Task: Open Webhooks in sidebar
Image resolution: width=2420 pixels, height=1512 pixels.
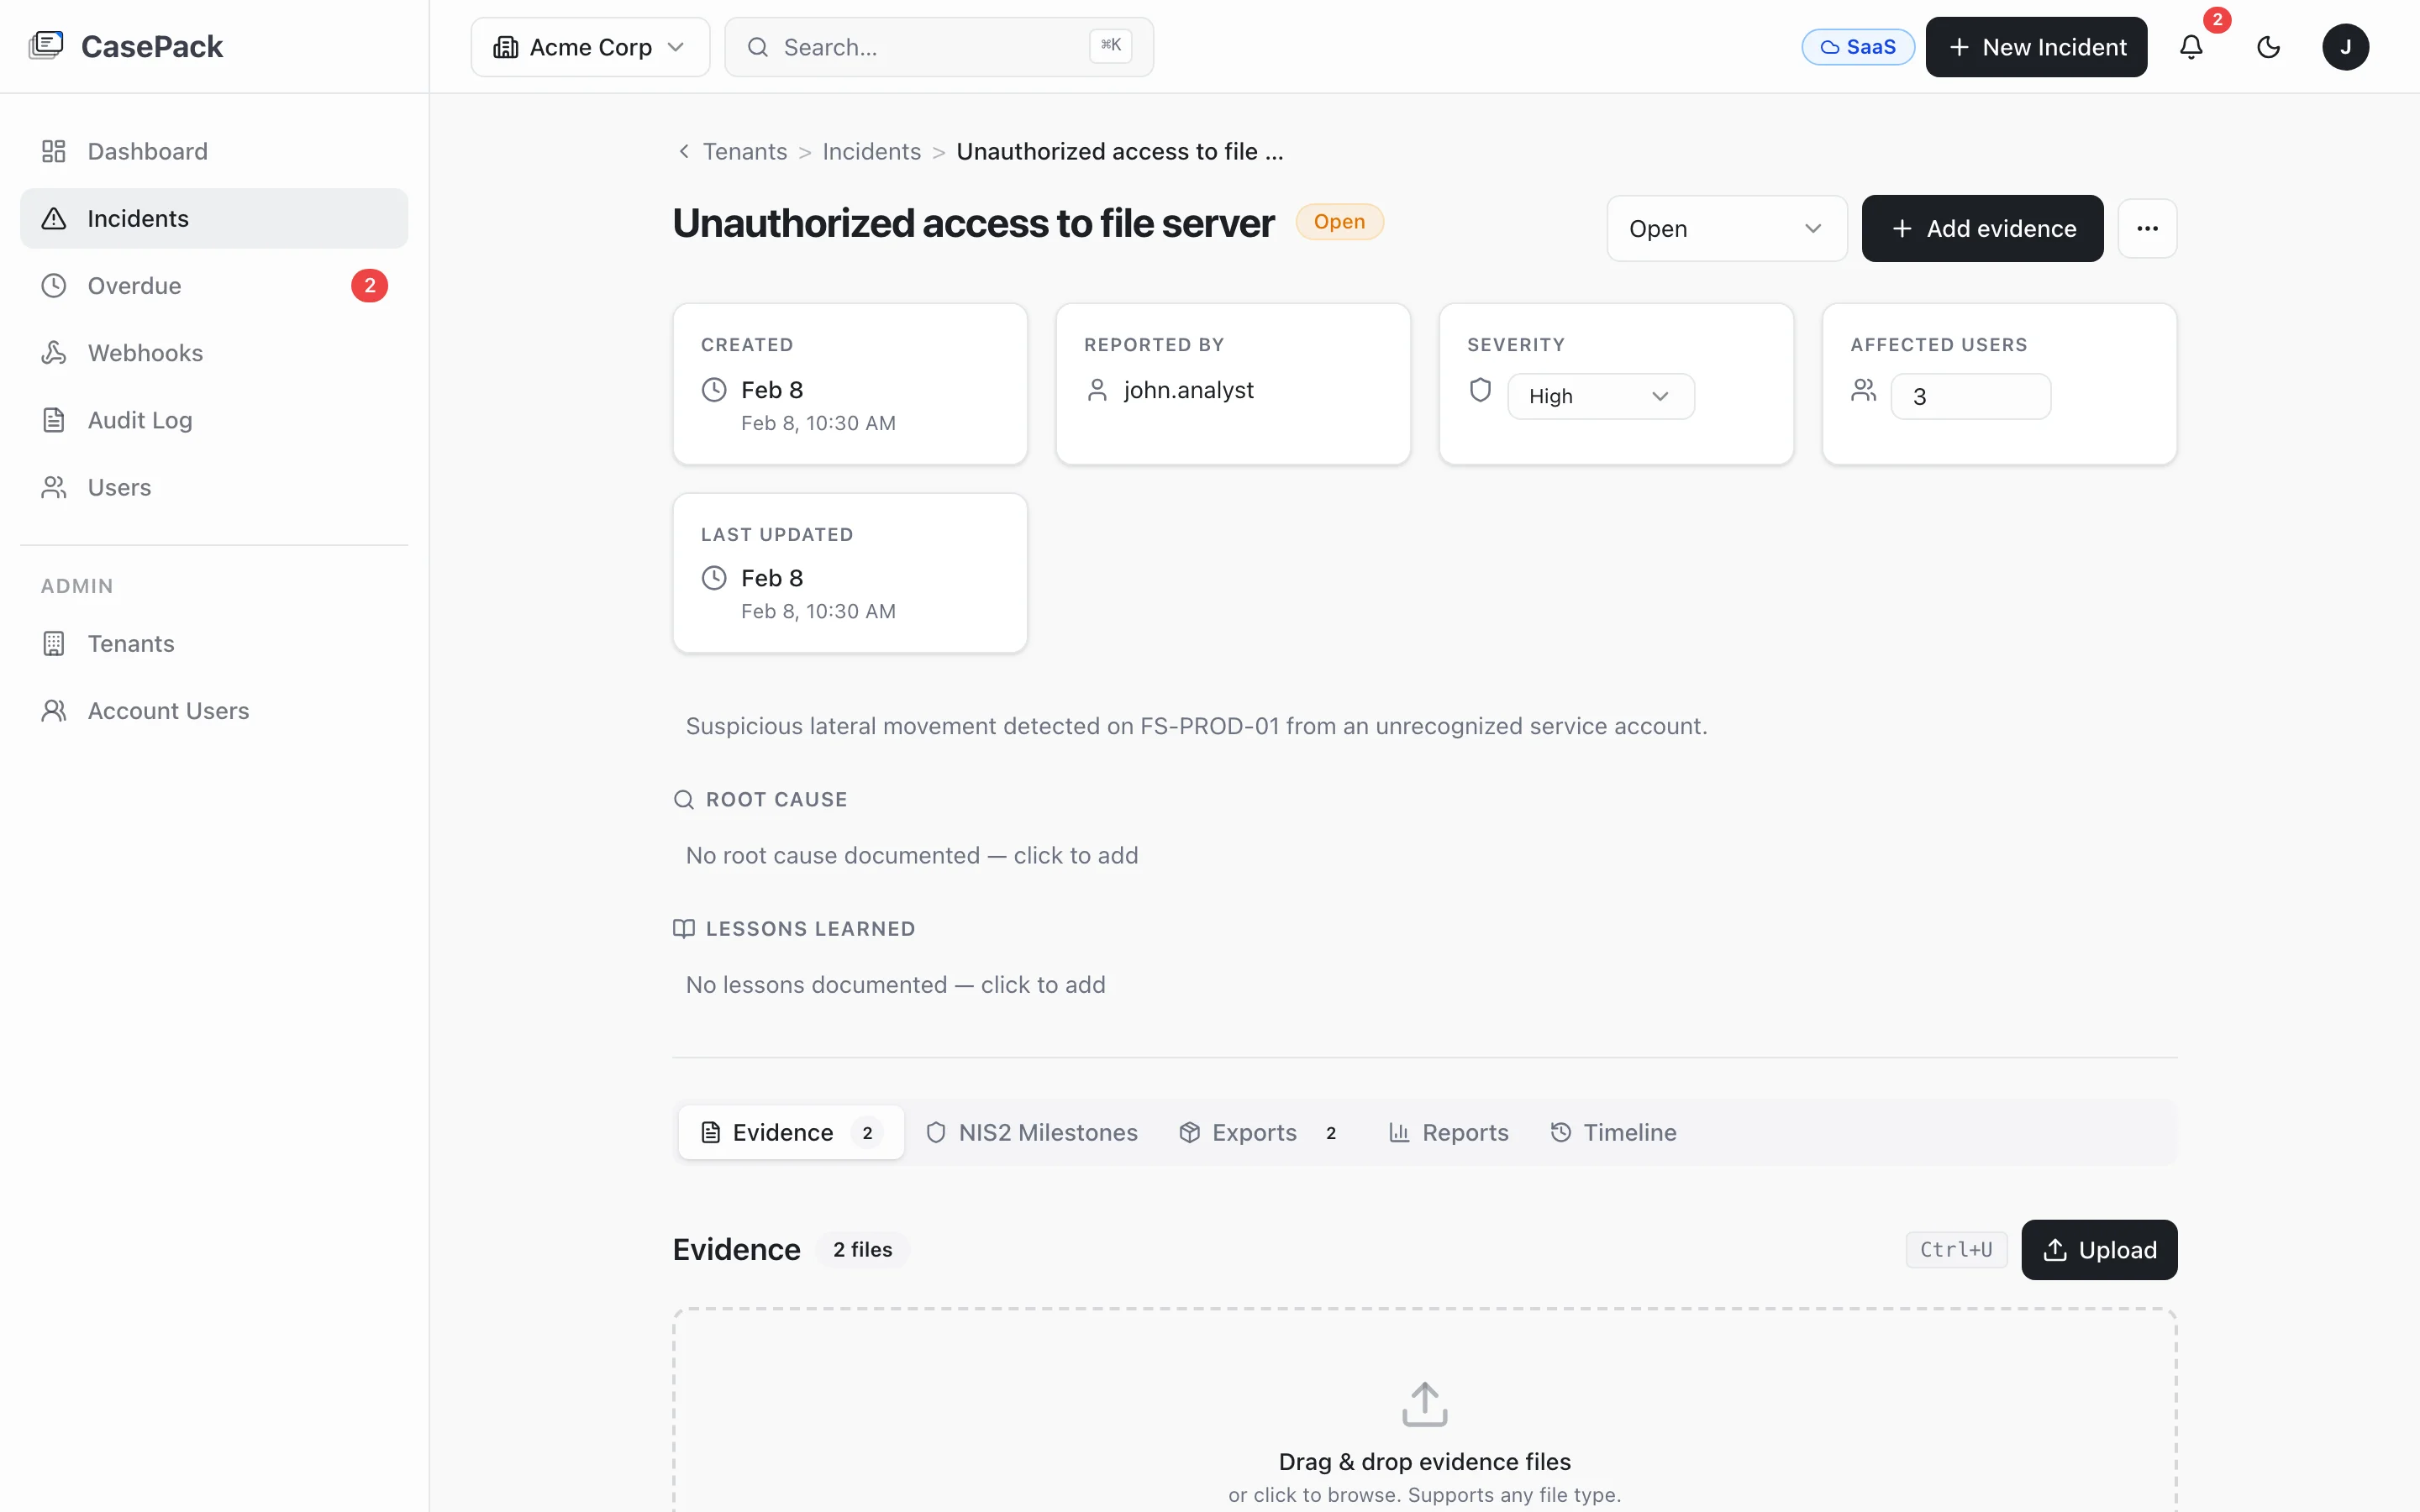Action: (214, 353)
